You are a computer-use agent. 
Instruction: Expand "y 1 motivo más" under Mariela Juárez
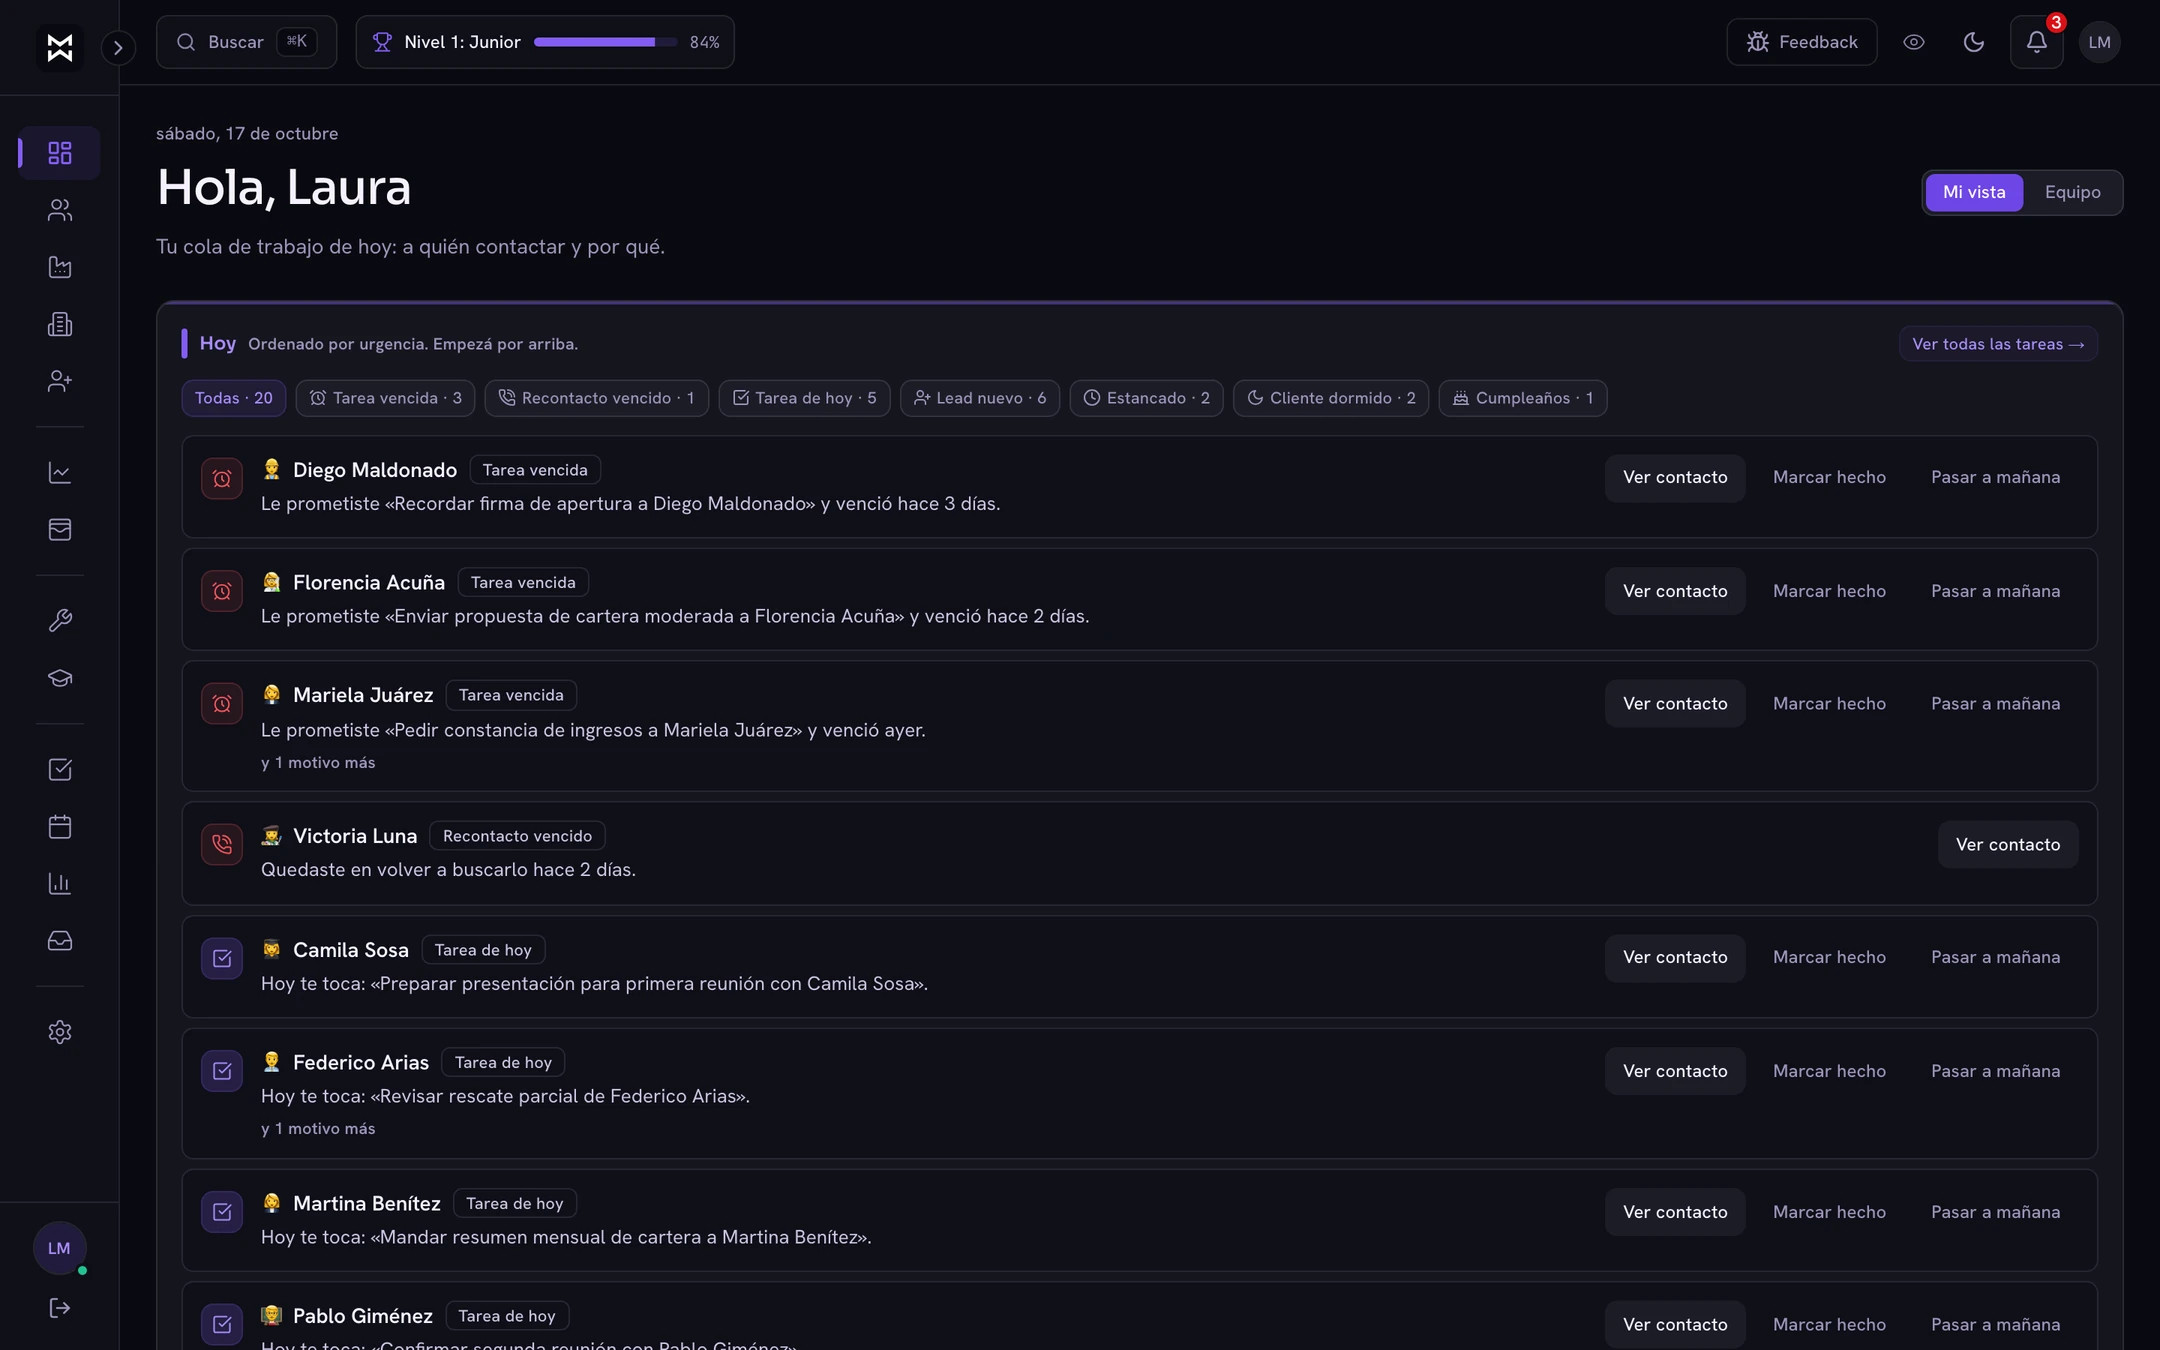click(318, 762)
